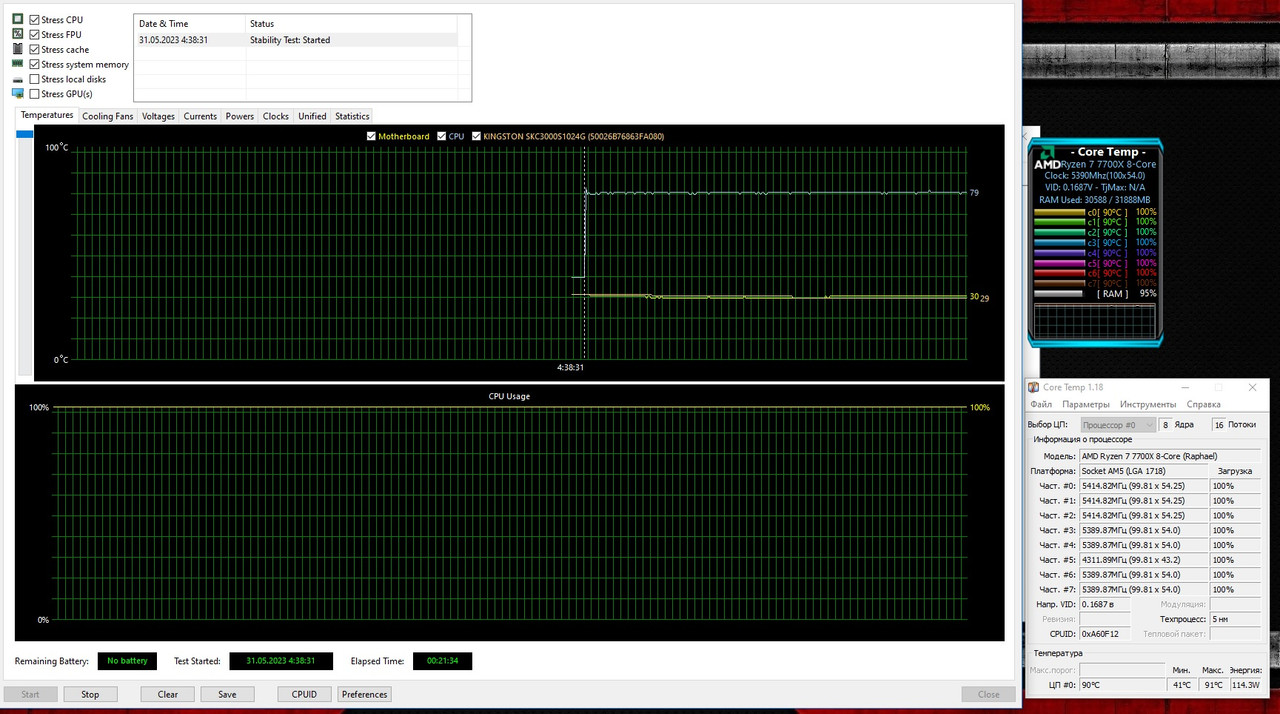Enable the Stress GPU(s) checkbox
Viewport: 1280px width, 714px height.
click(x=35, y=94)
